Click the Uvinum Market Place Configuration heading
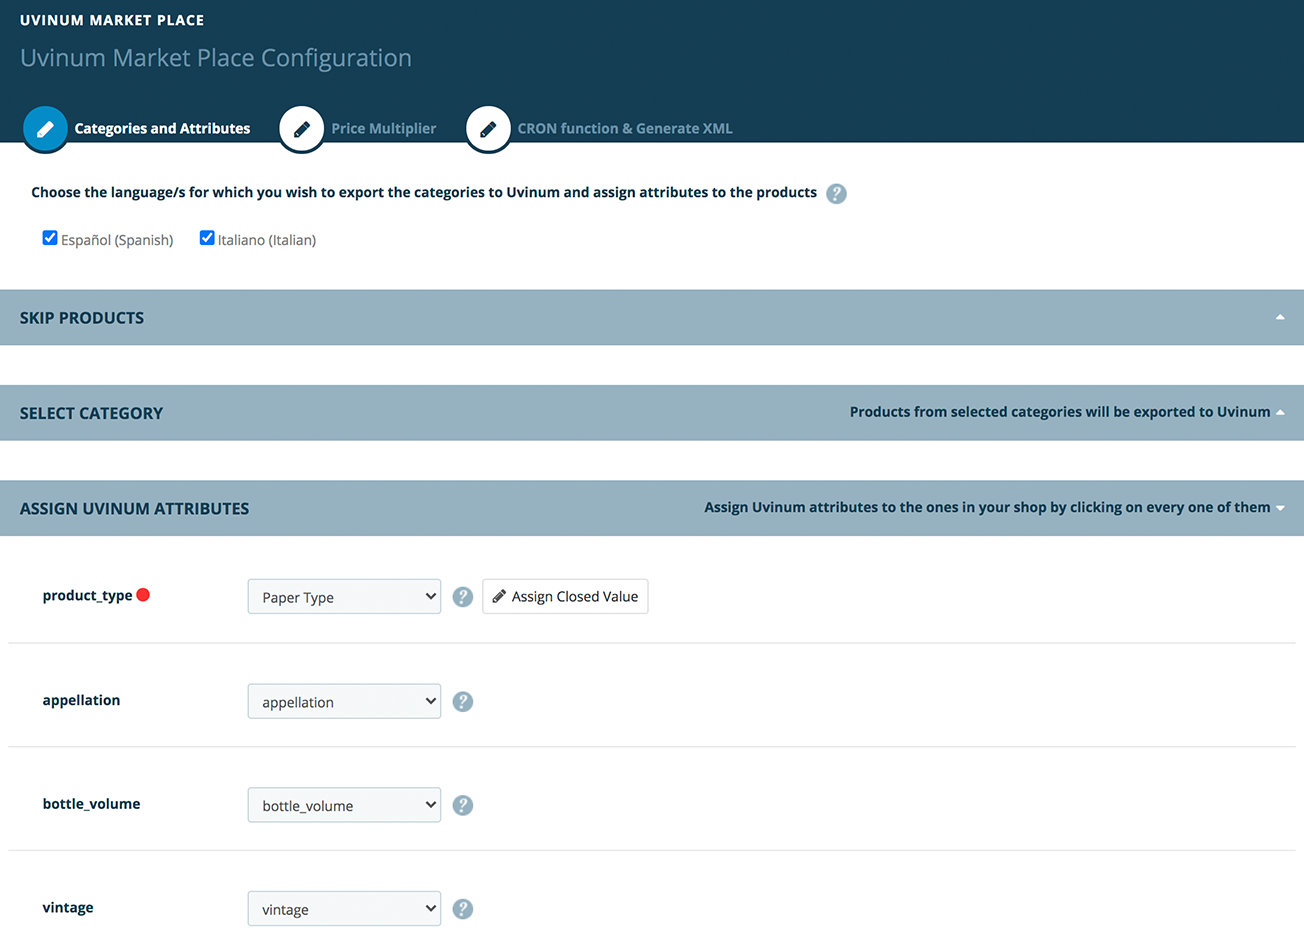 pyautogui.click(x=216, y=58)
